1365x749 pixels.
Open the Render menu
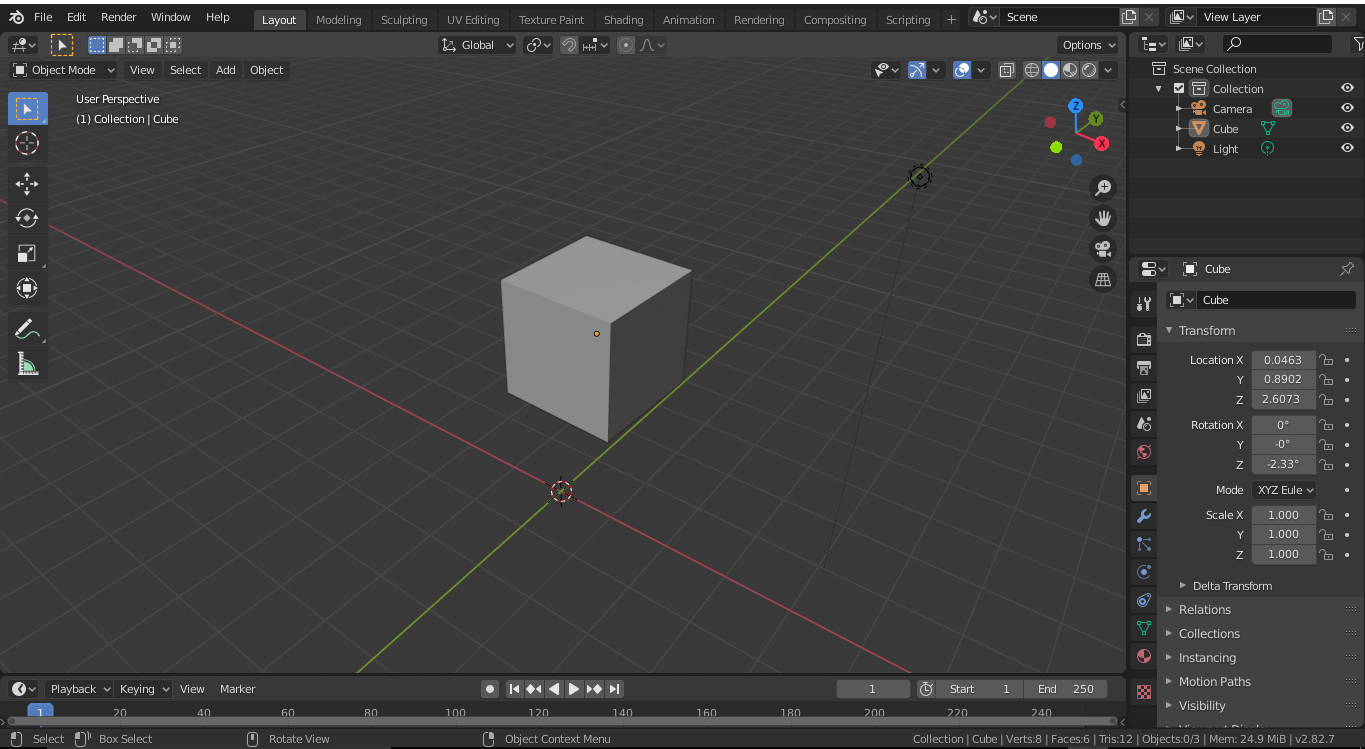click(x=119, y=17)
